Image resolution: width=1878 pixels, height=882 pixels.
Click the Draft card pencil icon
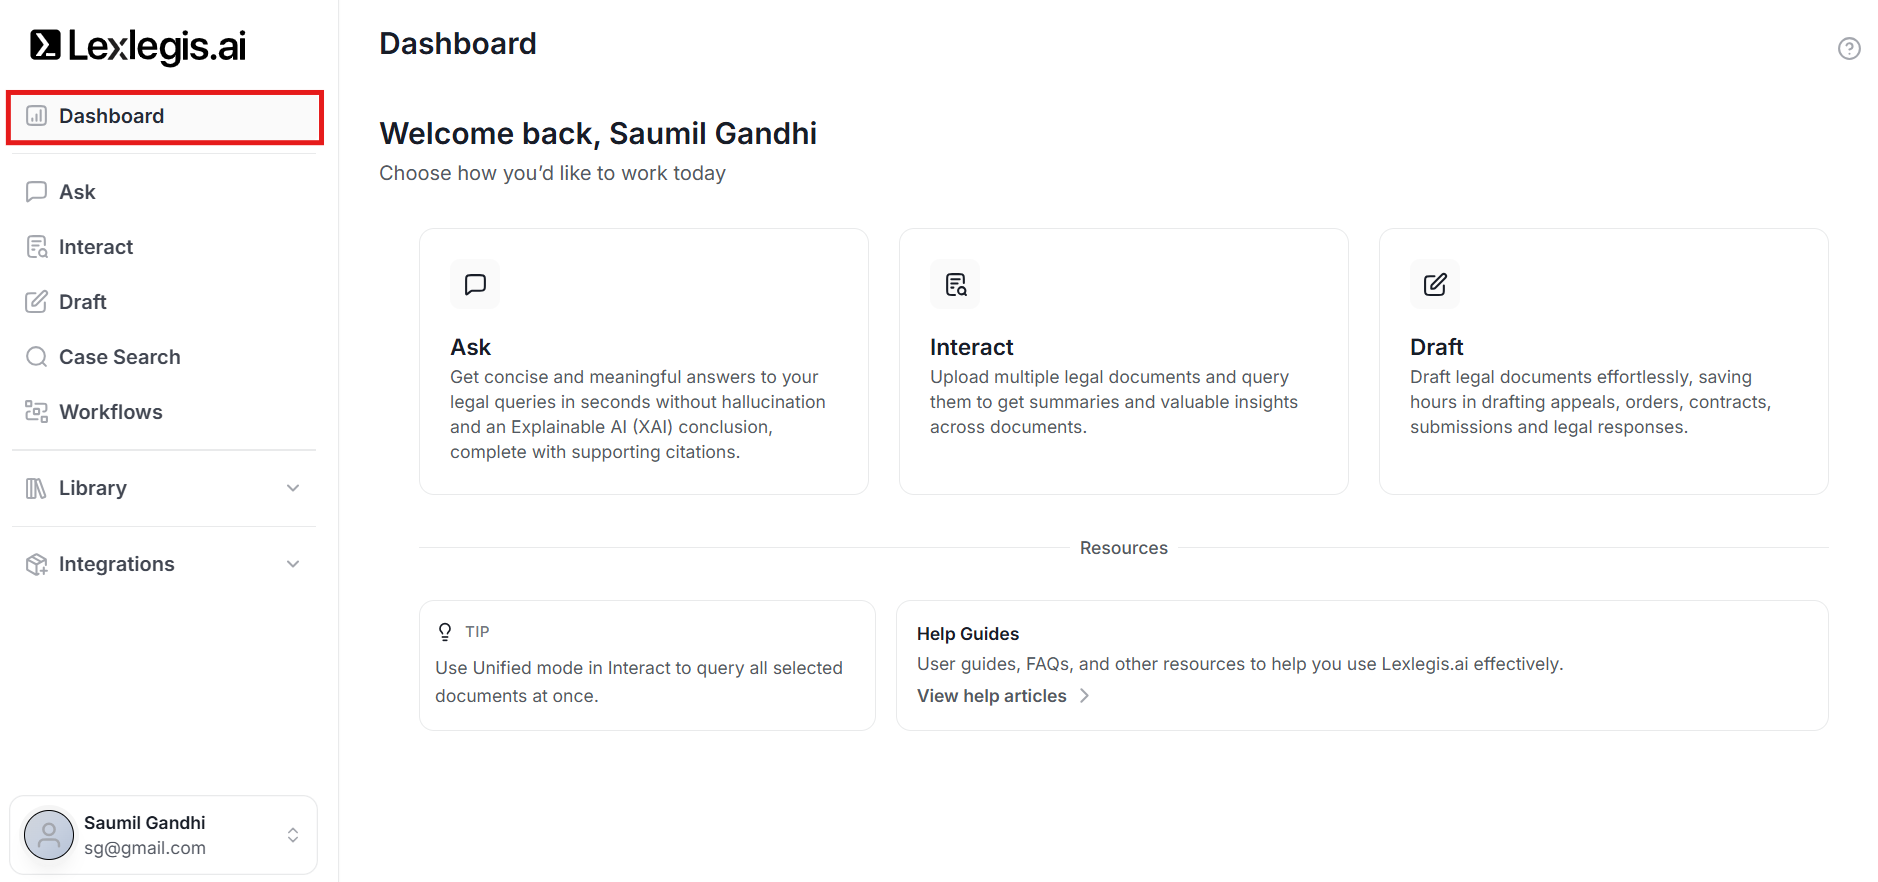1435,285
